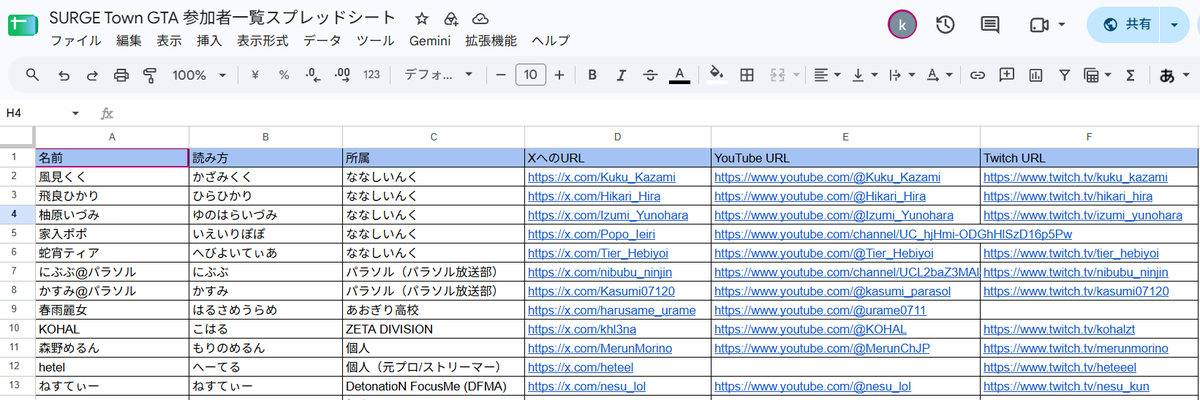1200x400 pixels.
Task: Open the 拡張機能 menu
Action: pyautogui.click(x=490, y=41)
